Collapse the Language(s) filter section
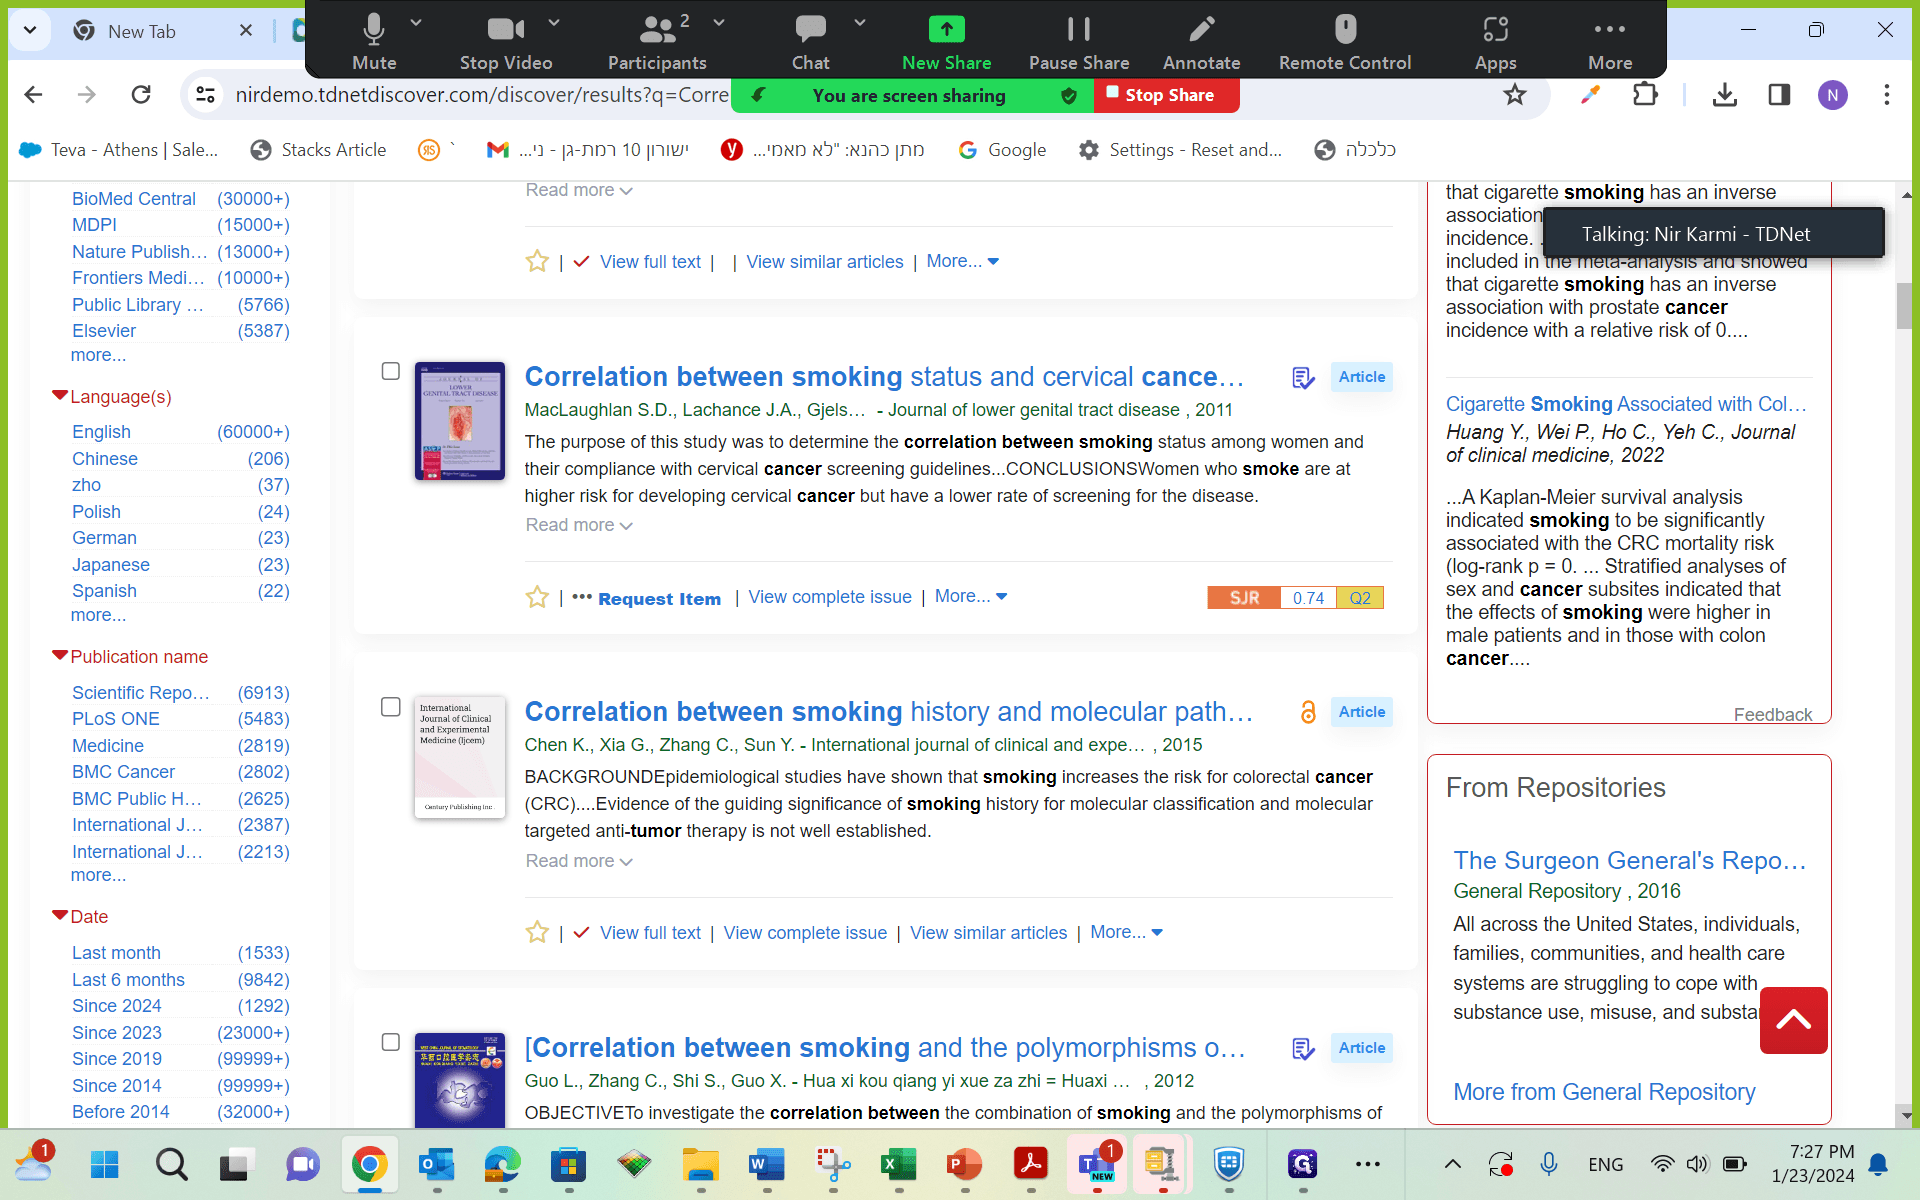Screen dimensions: 1920x1200 (x=60, y=396)
